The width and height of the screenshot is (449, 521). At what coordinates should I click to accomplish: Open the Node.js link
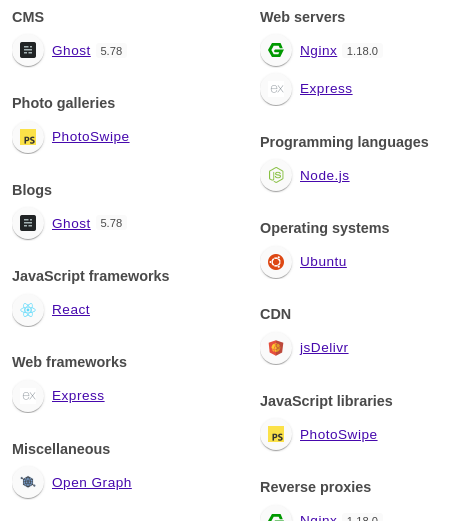pyautogui.click(x=325, y=176)
